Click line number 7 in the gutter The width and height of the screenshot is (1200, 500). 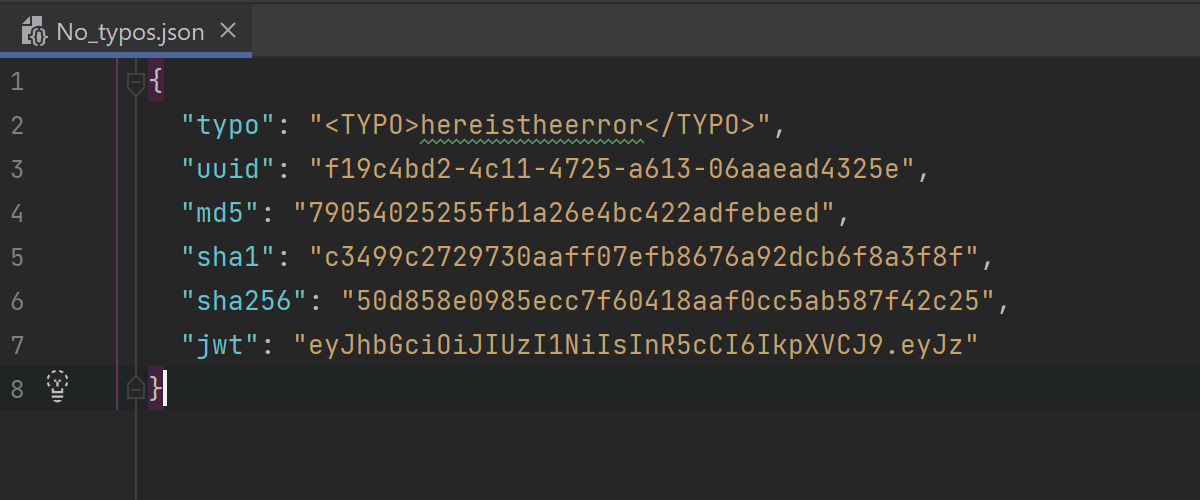(x=16, y=345)
